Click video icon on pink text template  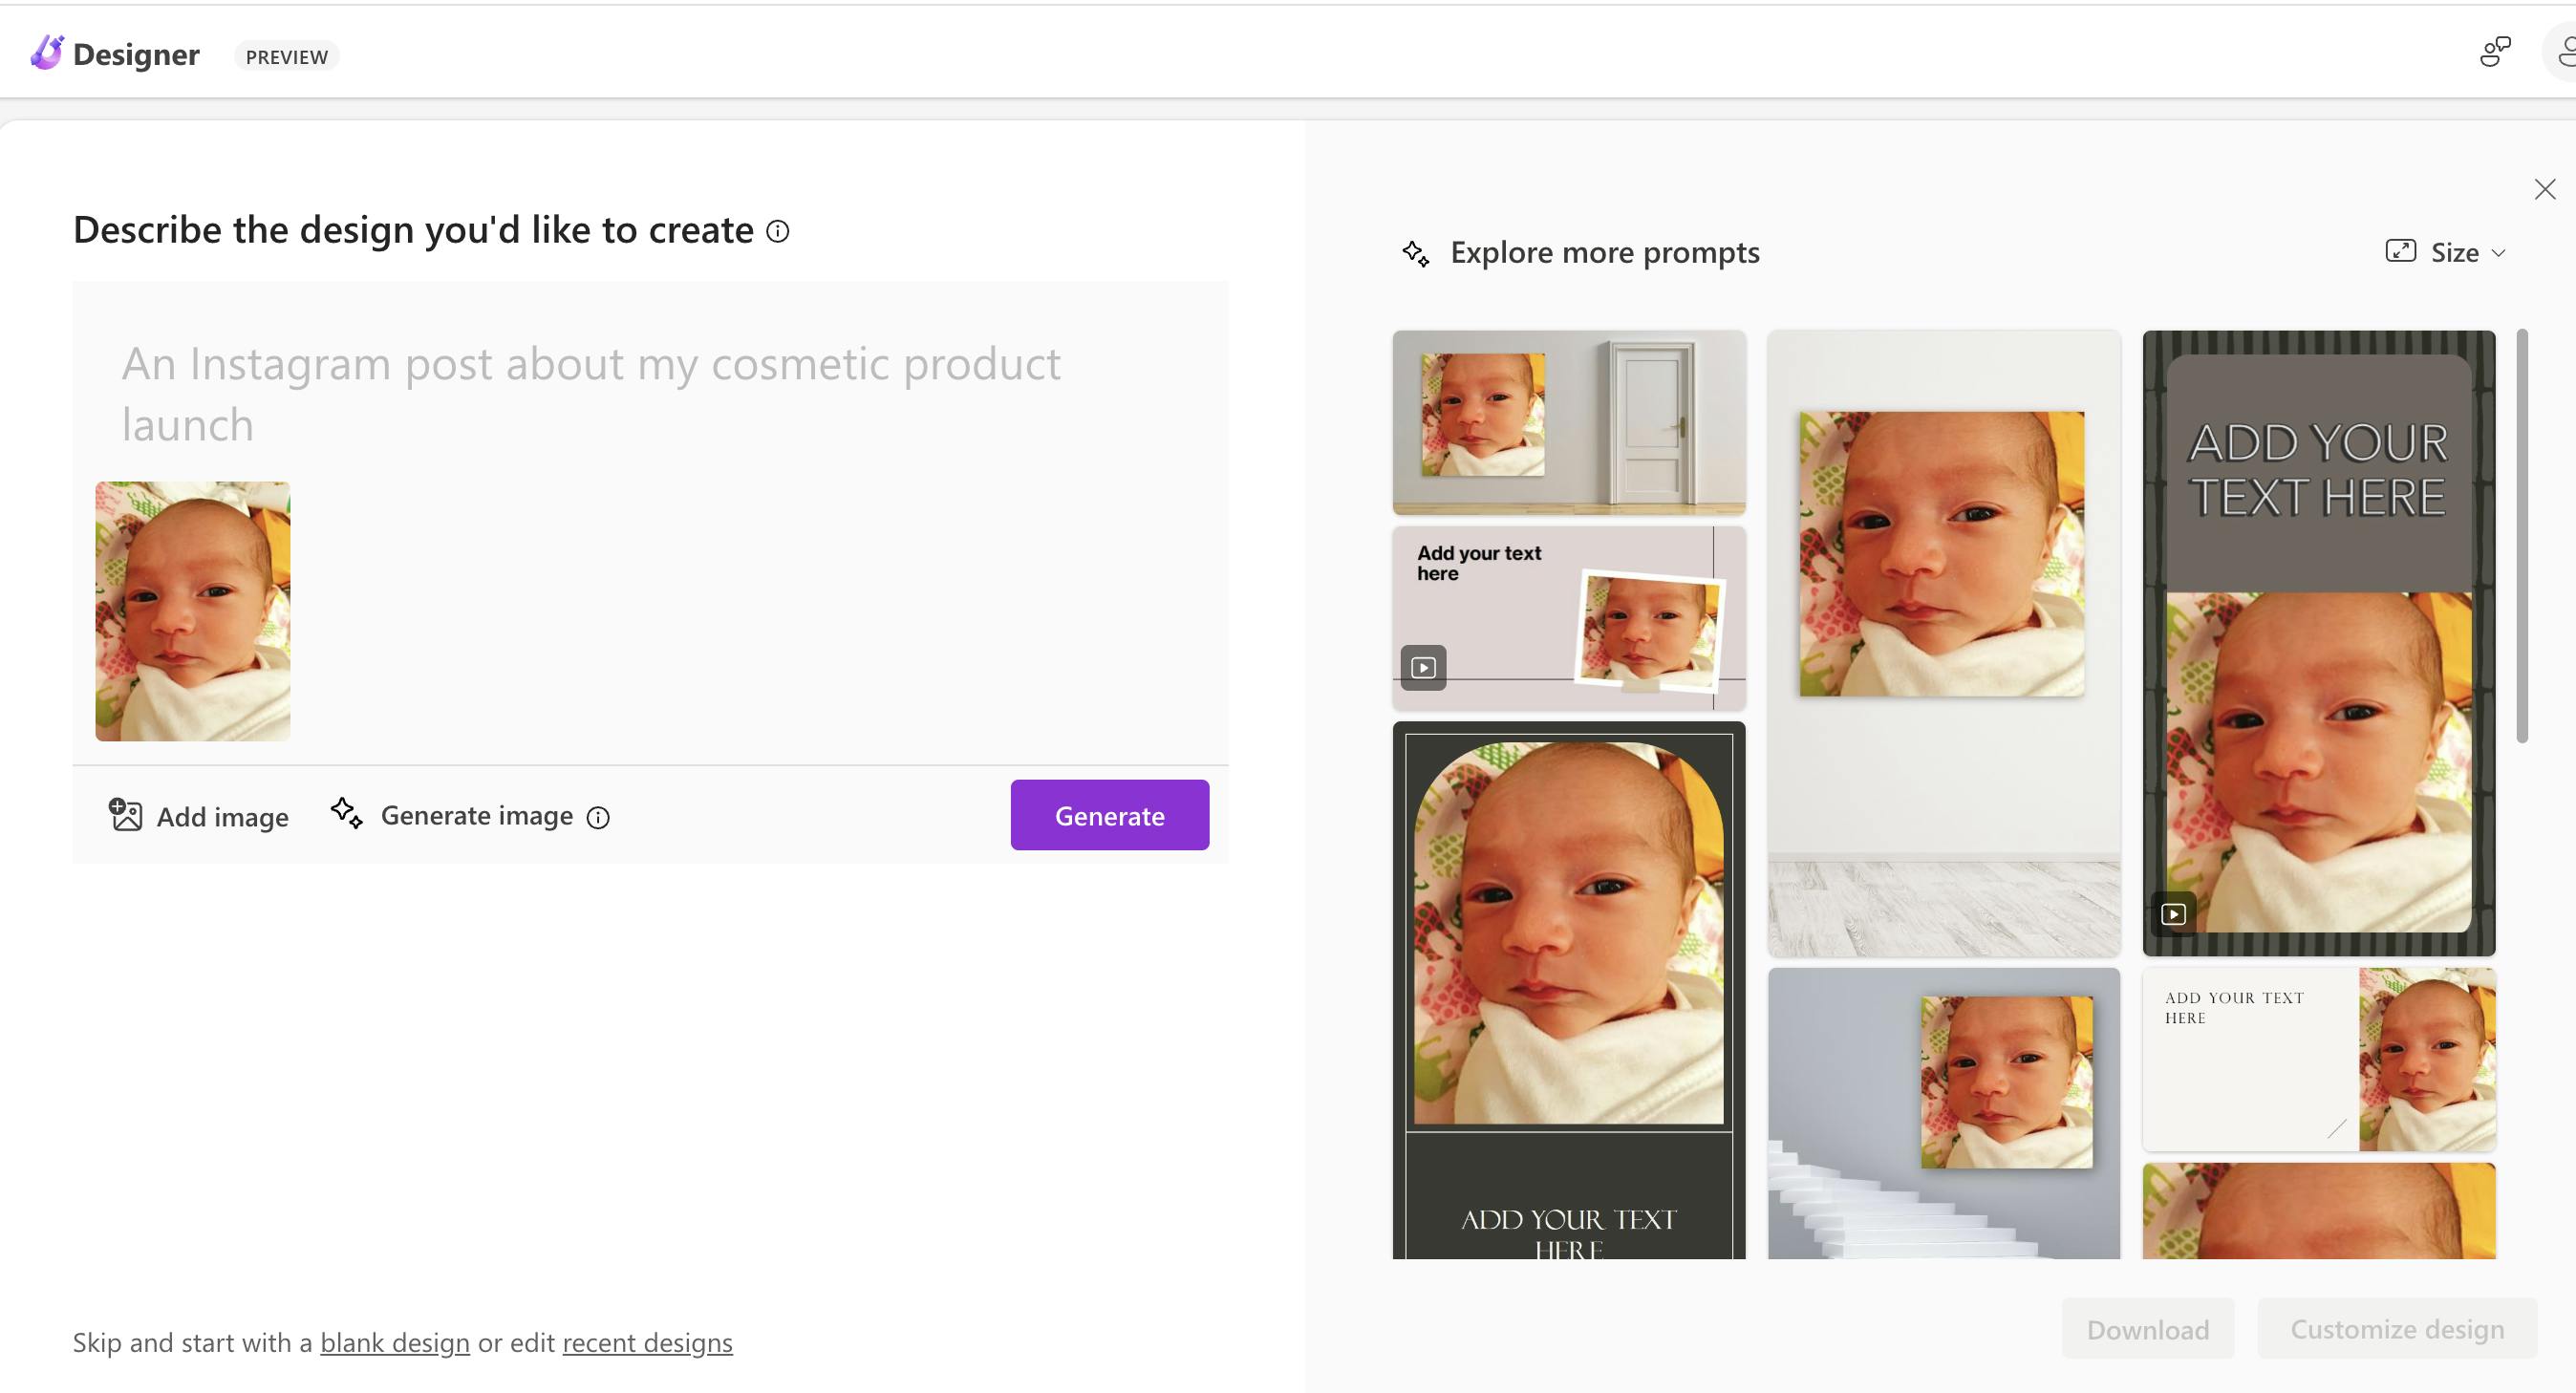[1423, 668]
